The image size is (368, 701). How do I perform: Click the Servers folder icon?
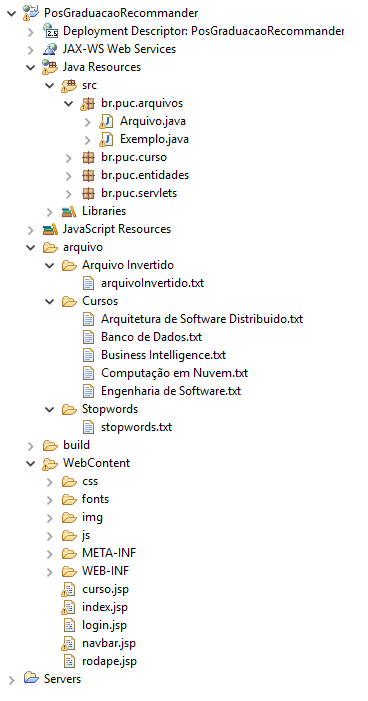pos(31,679)
